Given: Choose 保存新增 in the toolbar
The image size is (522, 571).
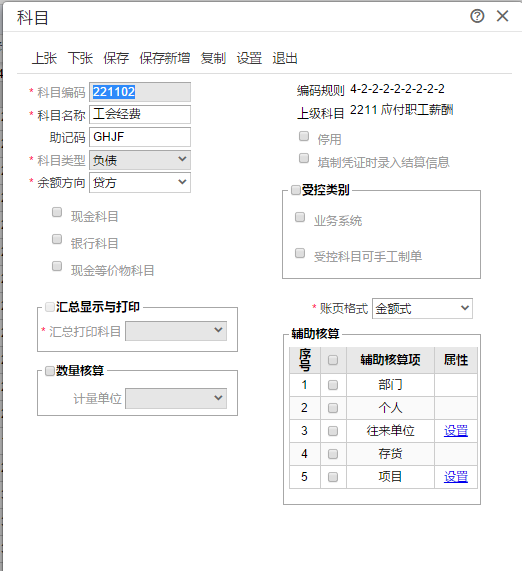Looking at the screenshot, I should click(165, 58).
